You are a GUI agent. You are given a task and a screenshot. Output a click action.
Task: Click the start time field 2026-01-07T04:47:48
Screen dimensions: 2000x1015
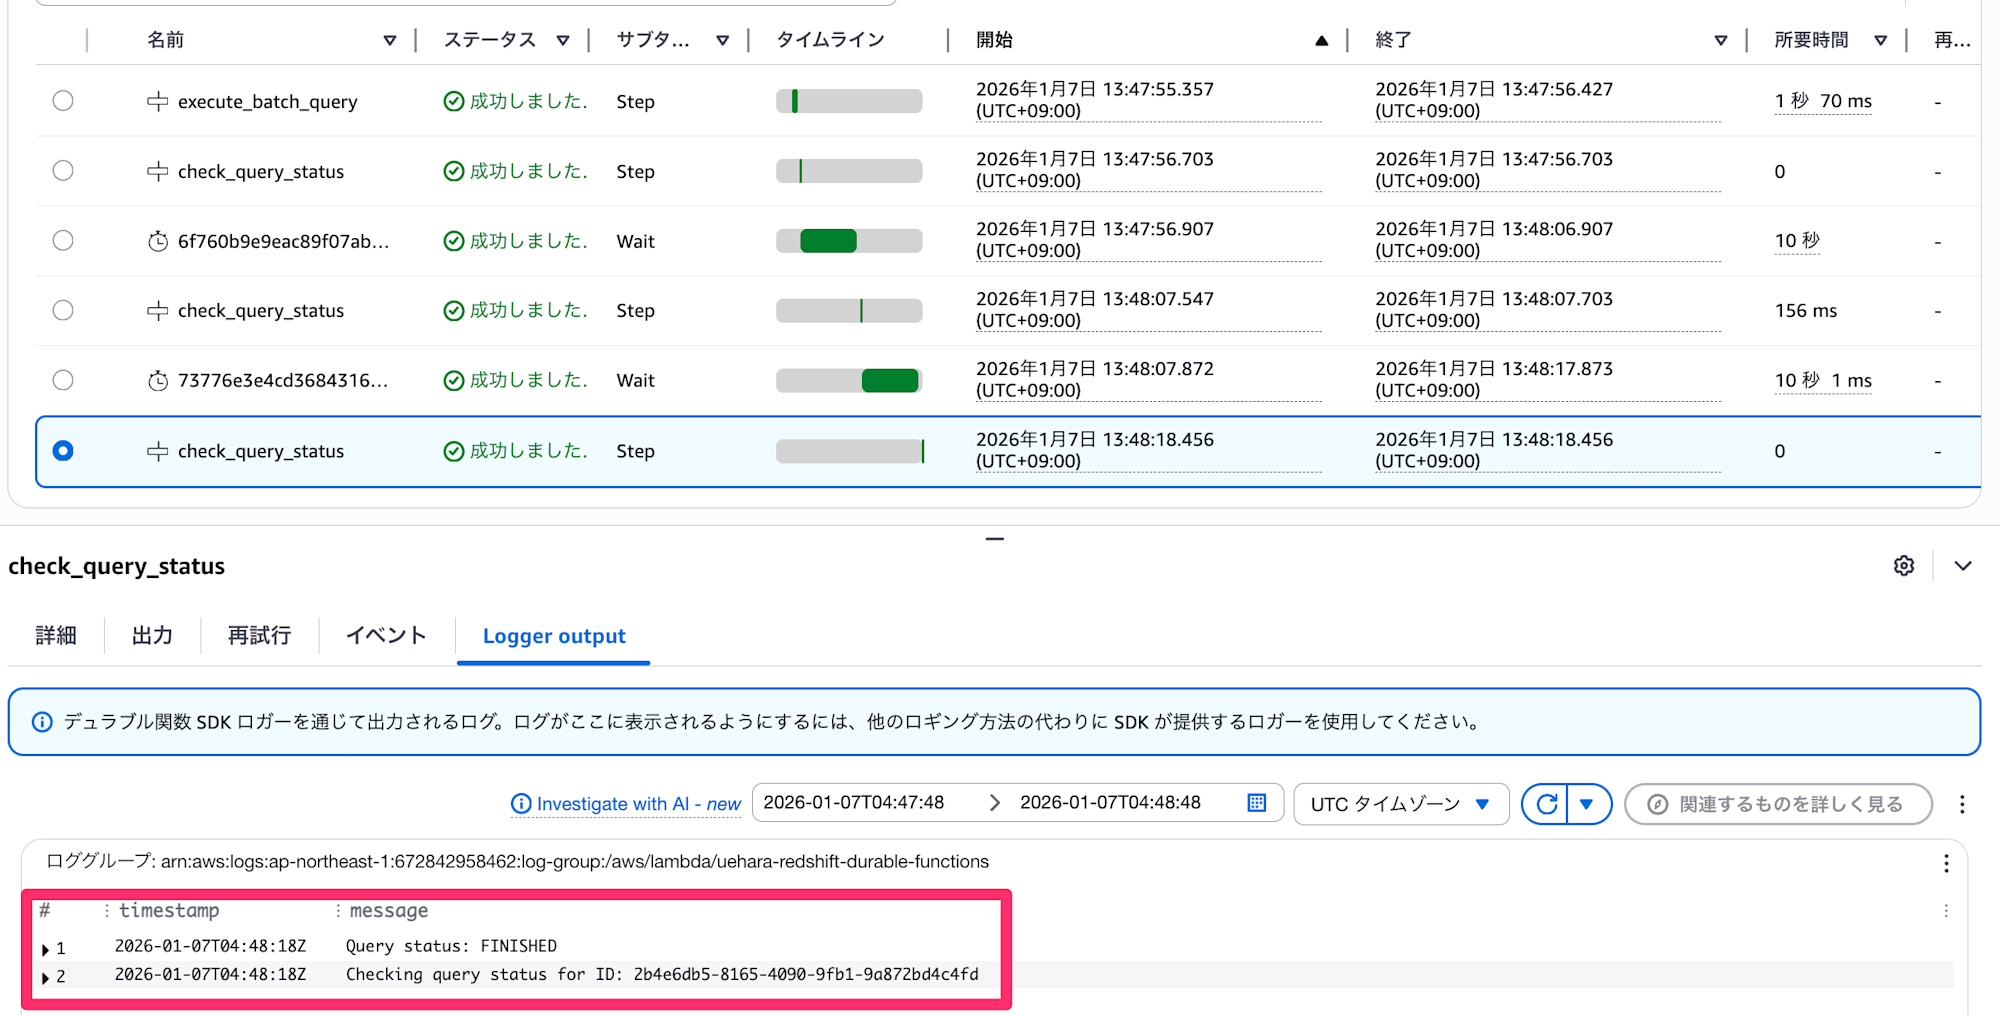point(854,803)
